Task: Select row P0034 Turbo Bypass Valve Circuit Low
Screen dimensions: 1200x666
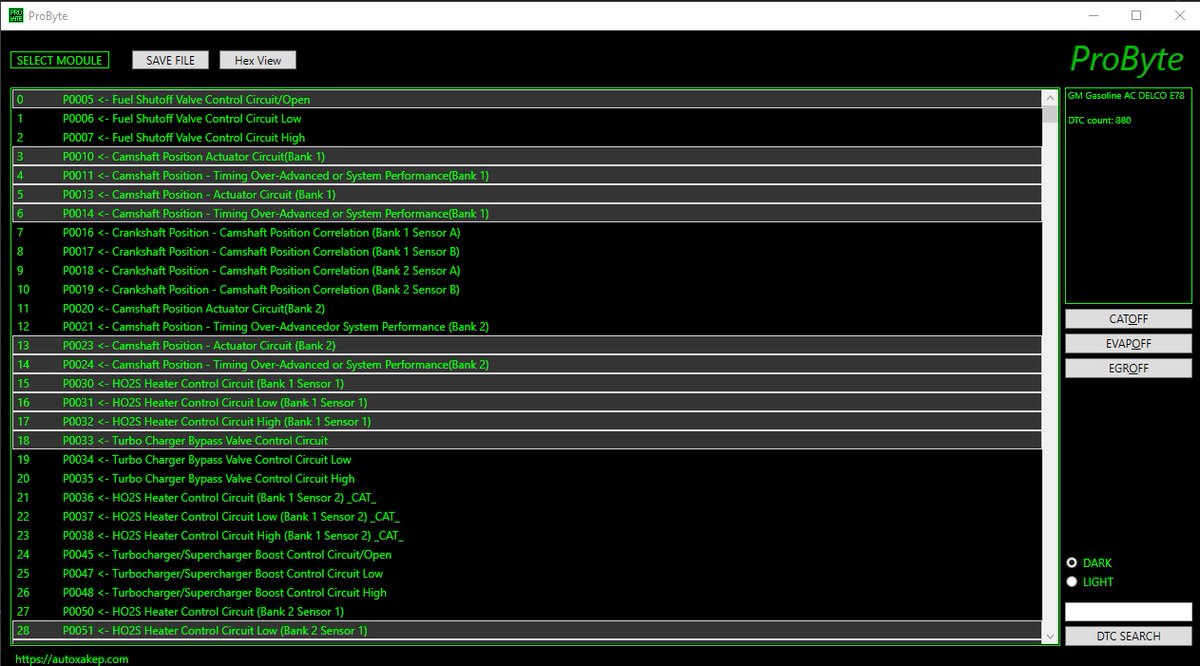Action: 527,460
